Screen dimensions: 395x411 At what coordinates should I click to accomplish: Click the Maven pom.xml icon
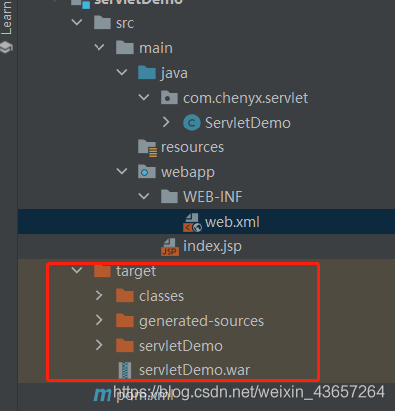[x=102, y=395]
